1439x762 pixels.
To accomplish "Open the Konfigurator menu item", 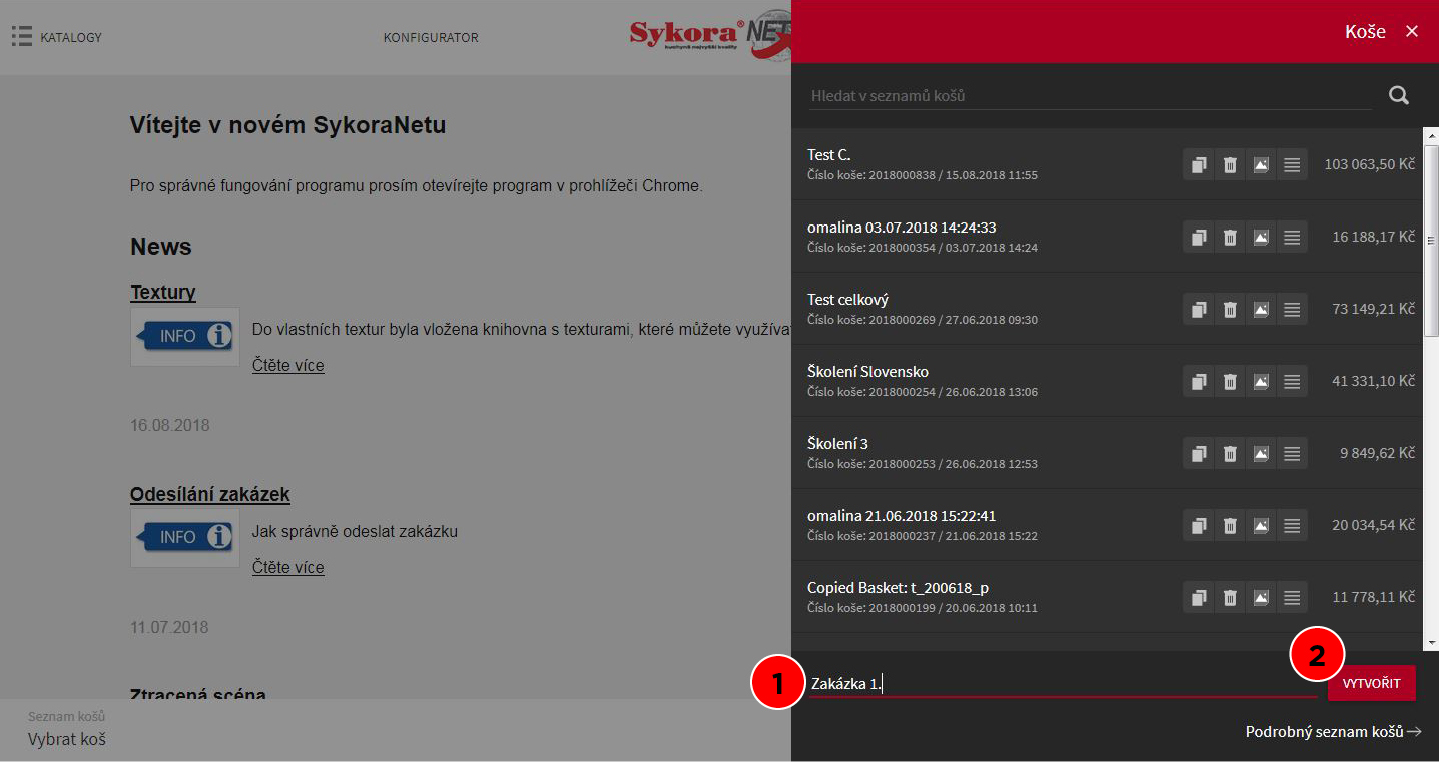I will pyautogui.click(x=431, y=38).
